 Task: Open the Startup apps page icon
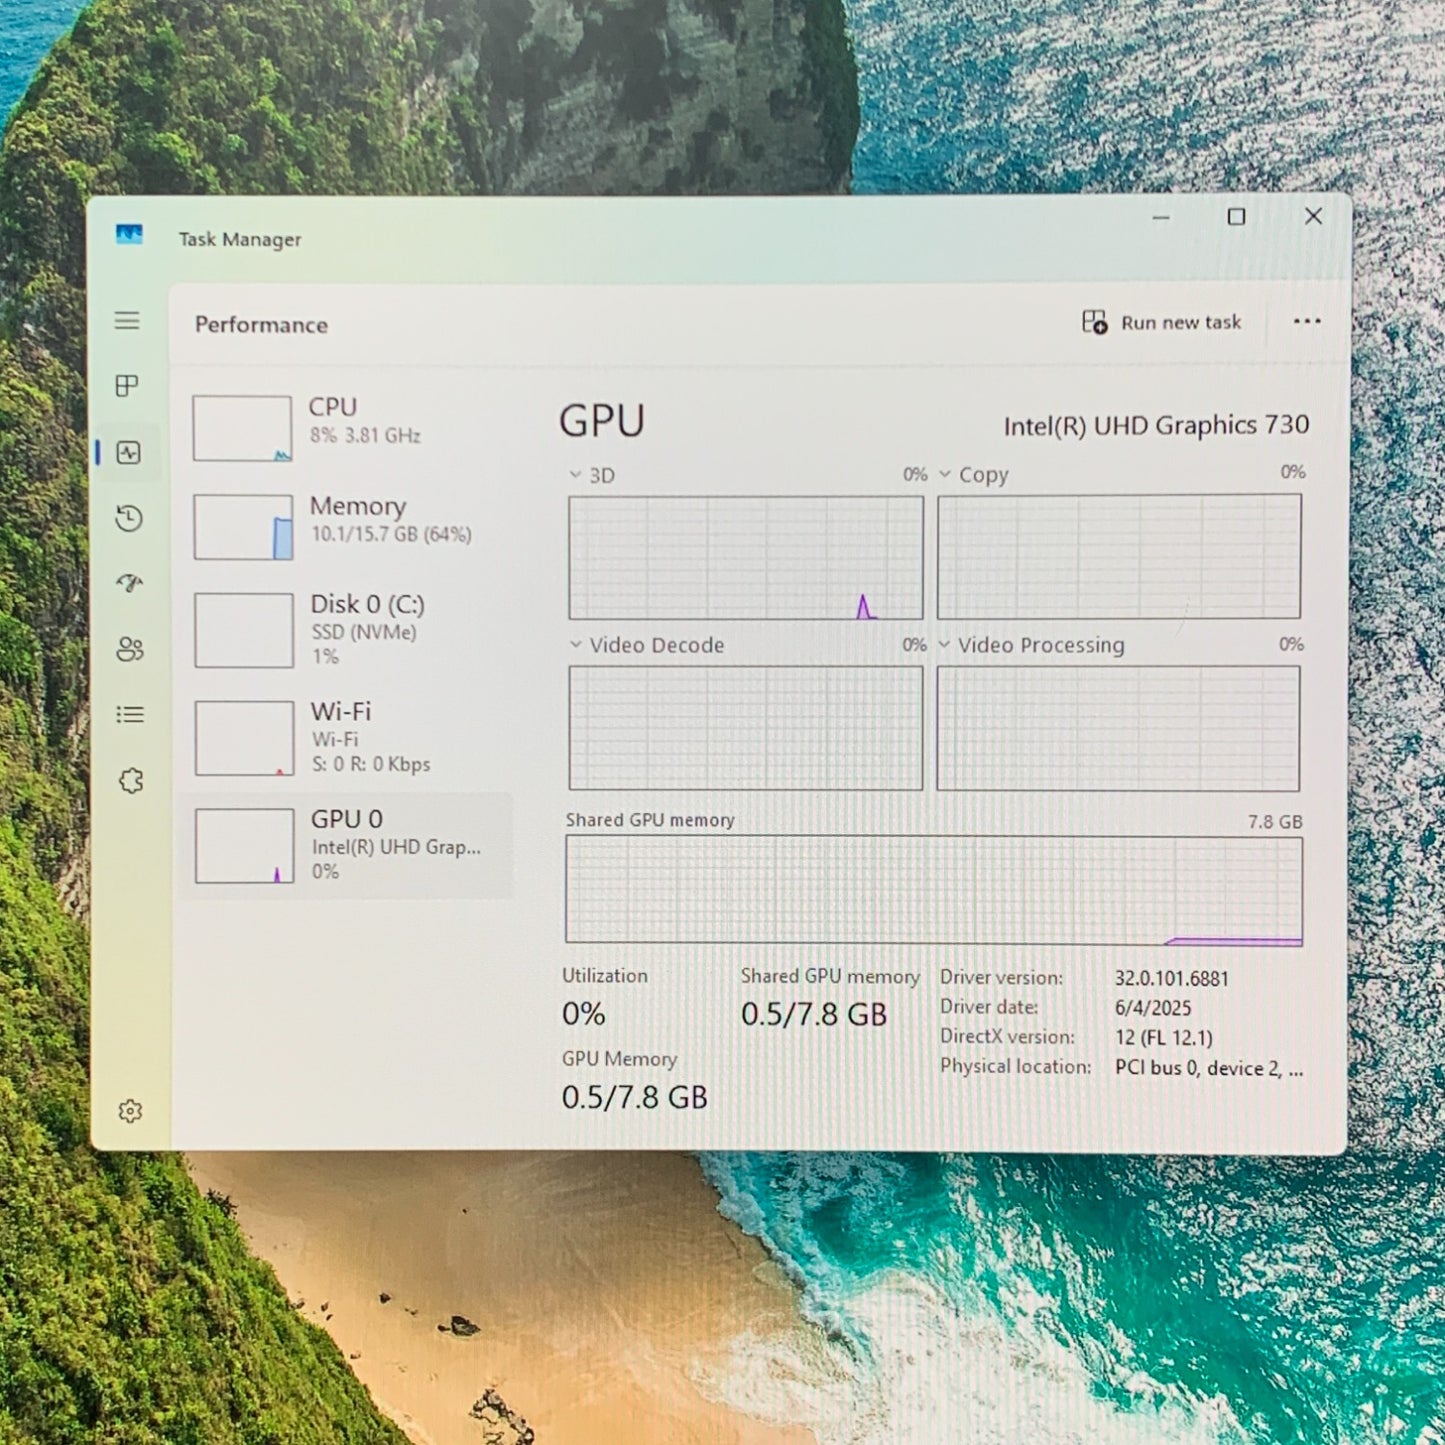click(129, 583)
